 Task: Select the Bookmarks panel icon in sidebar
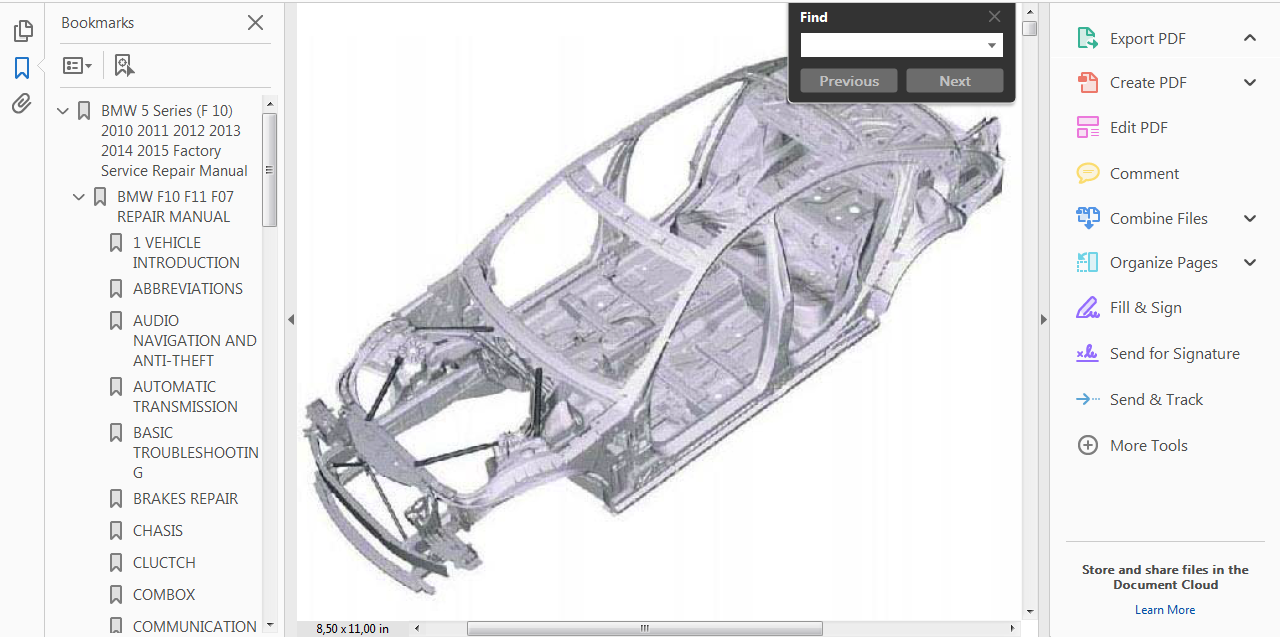point(22,68)
